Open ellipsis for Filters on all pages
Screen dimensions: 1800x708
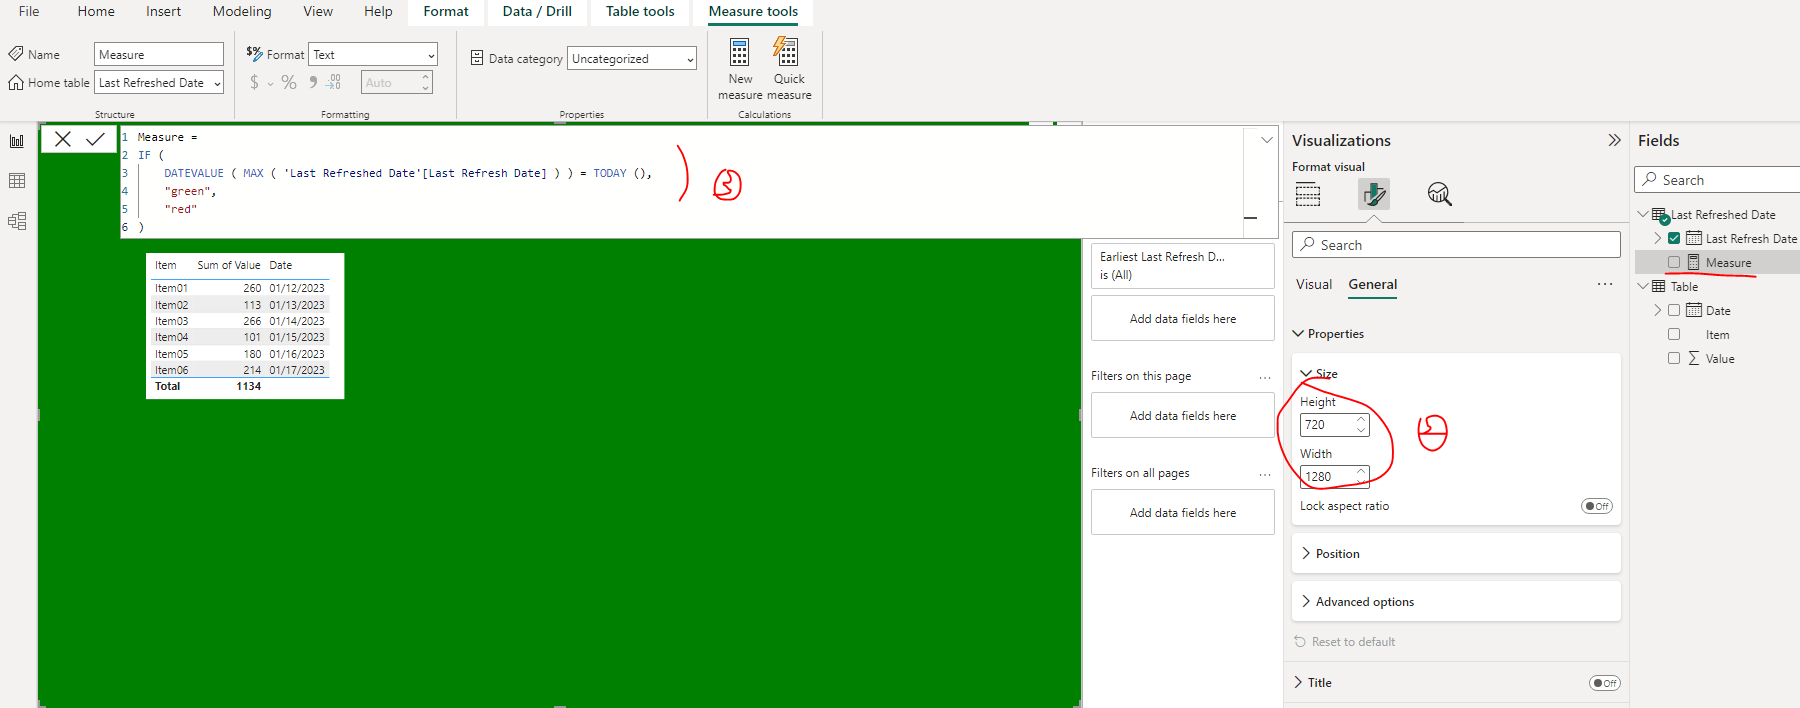click(x=1265, y=474)
